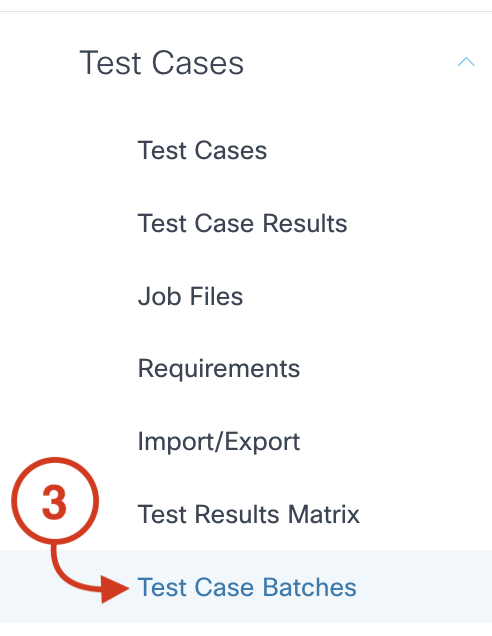
Task: Click the light blue upward caret icon
Action: pyautogui.click(x=466, y=62)
